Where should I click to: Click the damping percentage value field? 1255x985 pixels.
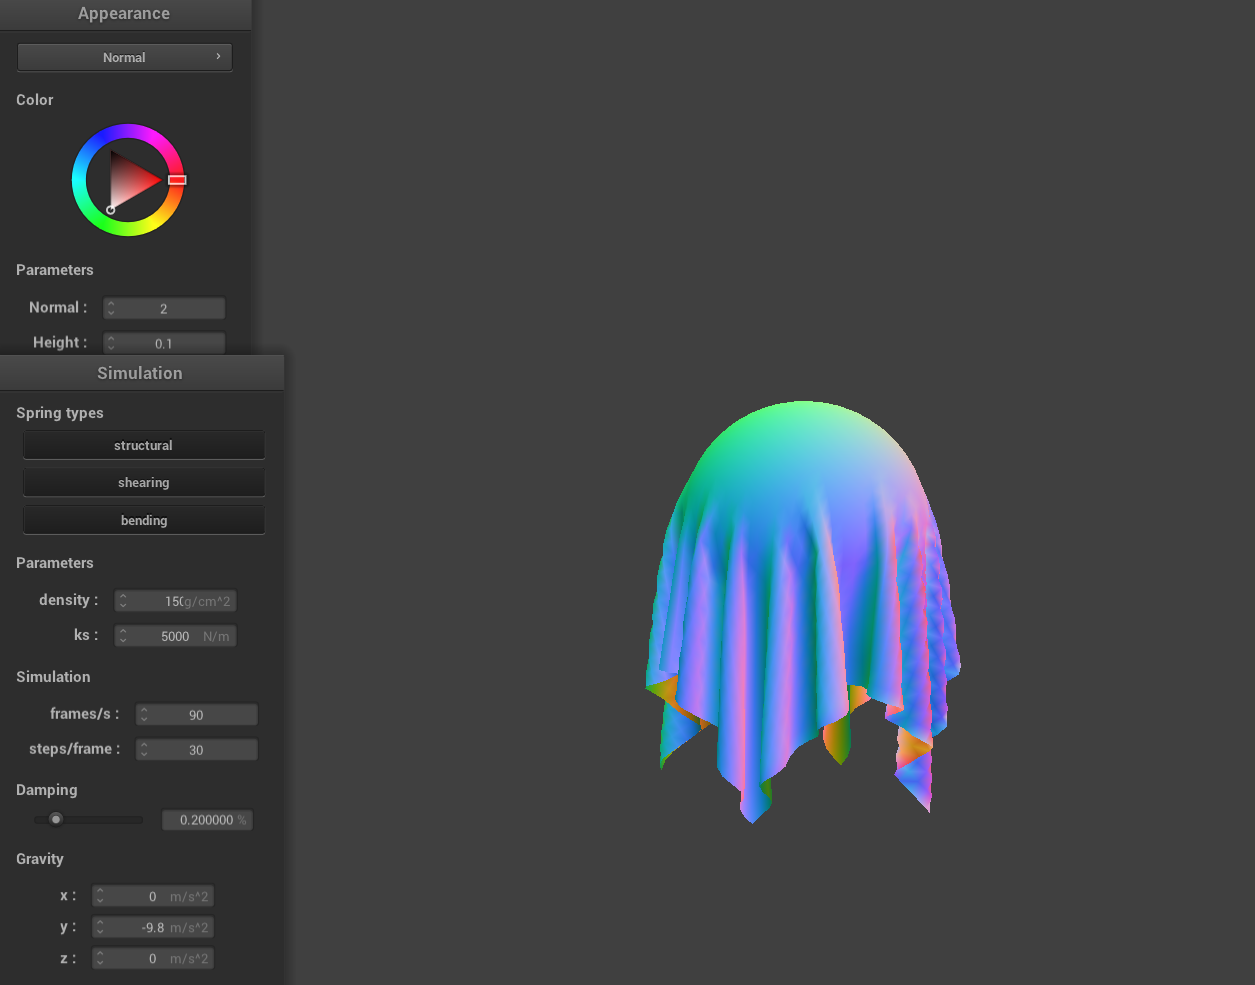(207, 820)
